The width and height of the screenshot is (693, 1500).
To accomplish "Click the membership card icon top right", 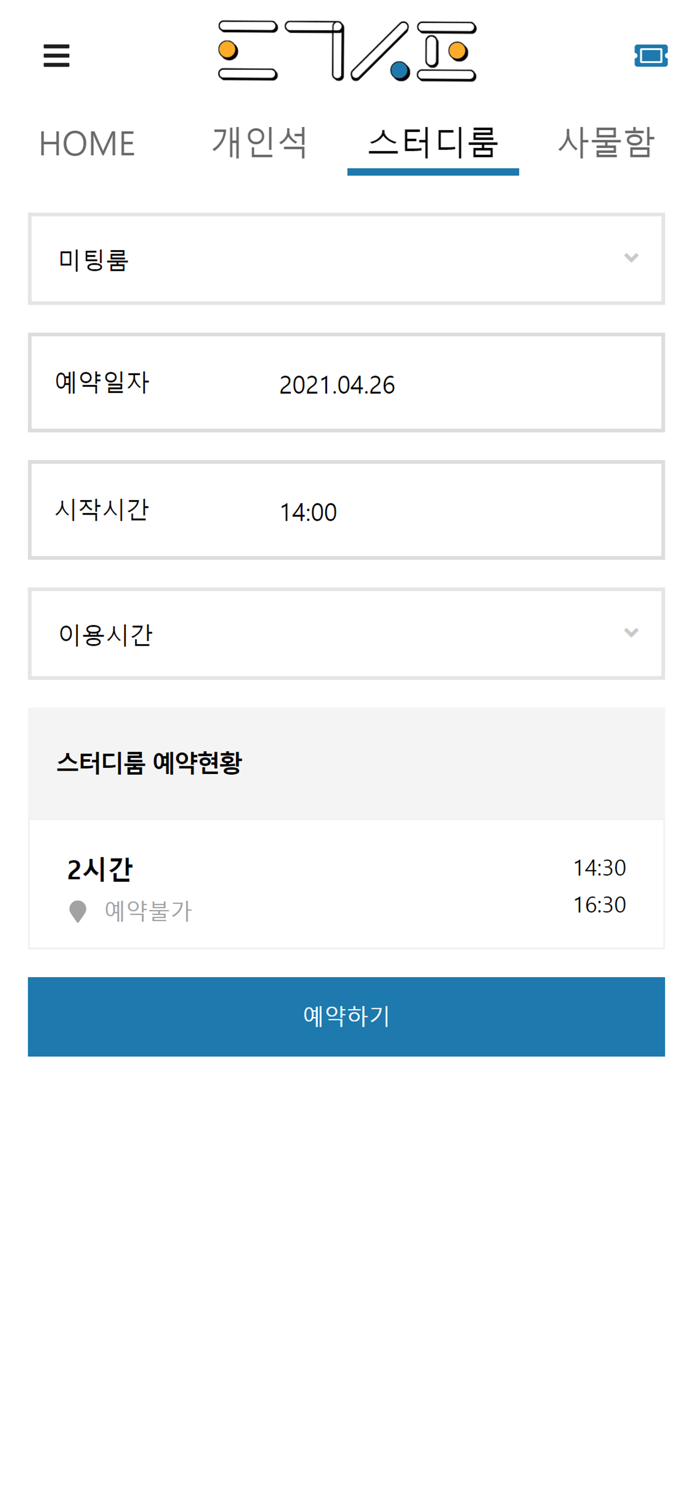I will [653, 55].
